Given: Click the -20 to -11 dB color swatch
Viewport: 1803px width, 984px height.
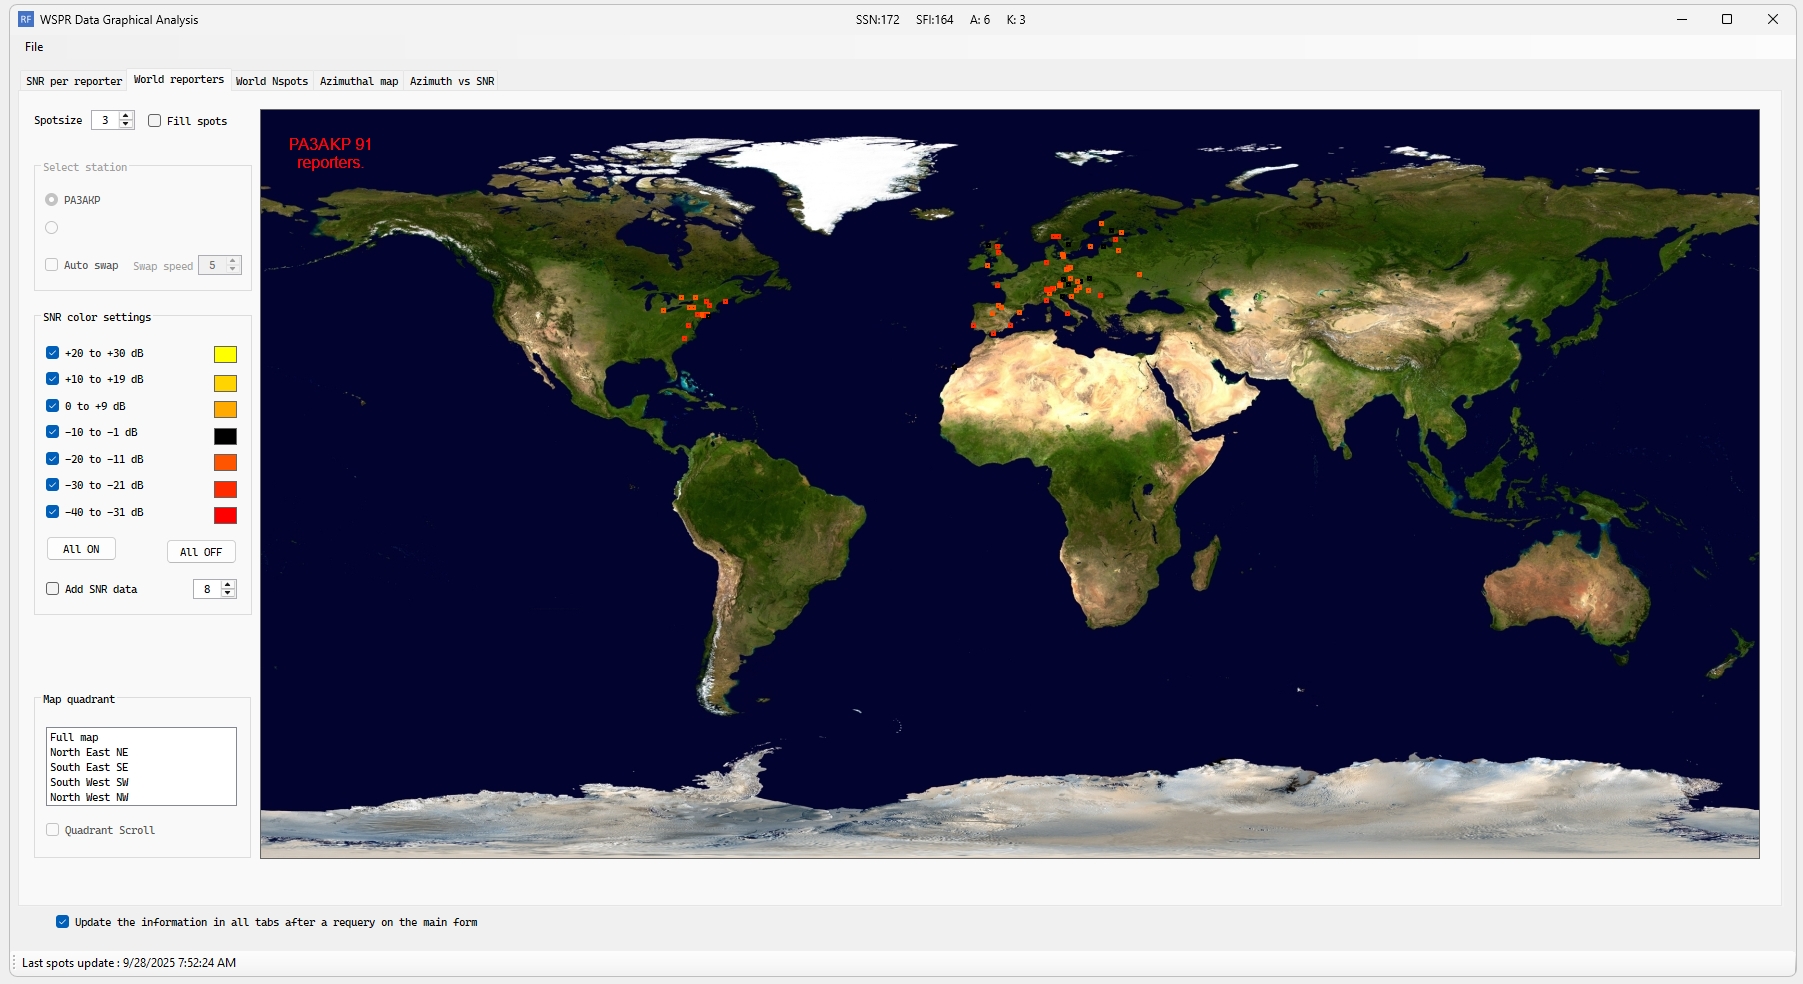Looking at the screenshot, I should 225,462.
